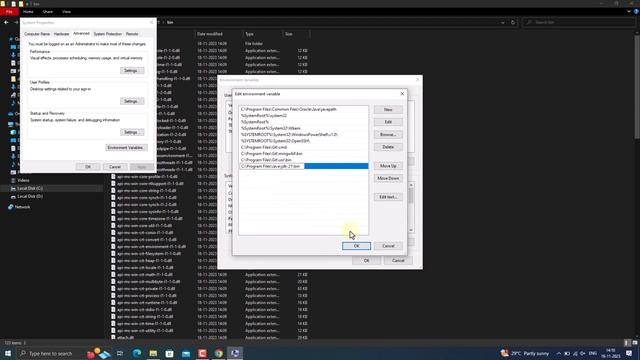Open File menu in File Explorer

pyautogui.click(x=9, y=12)
